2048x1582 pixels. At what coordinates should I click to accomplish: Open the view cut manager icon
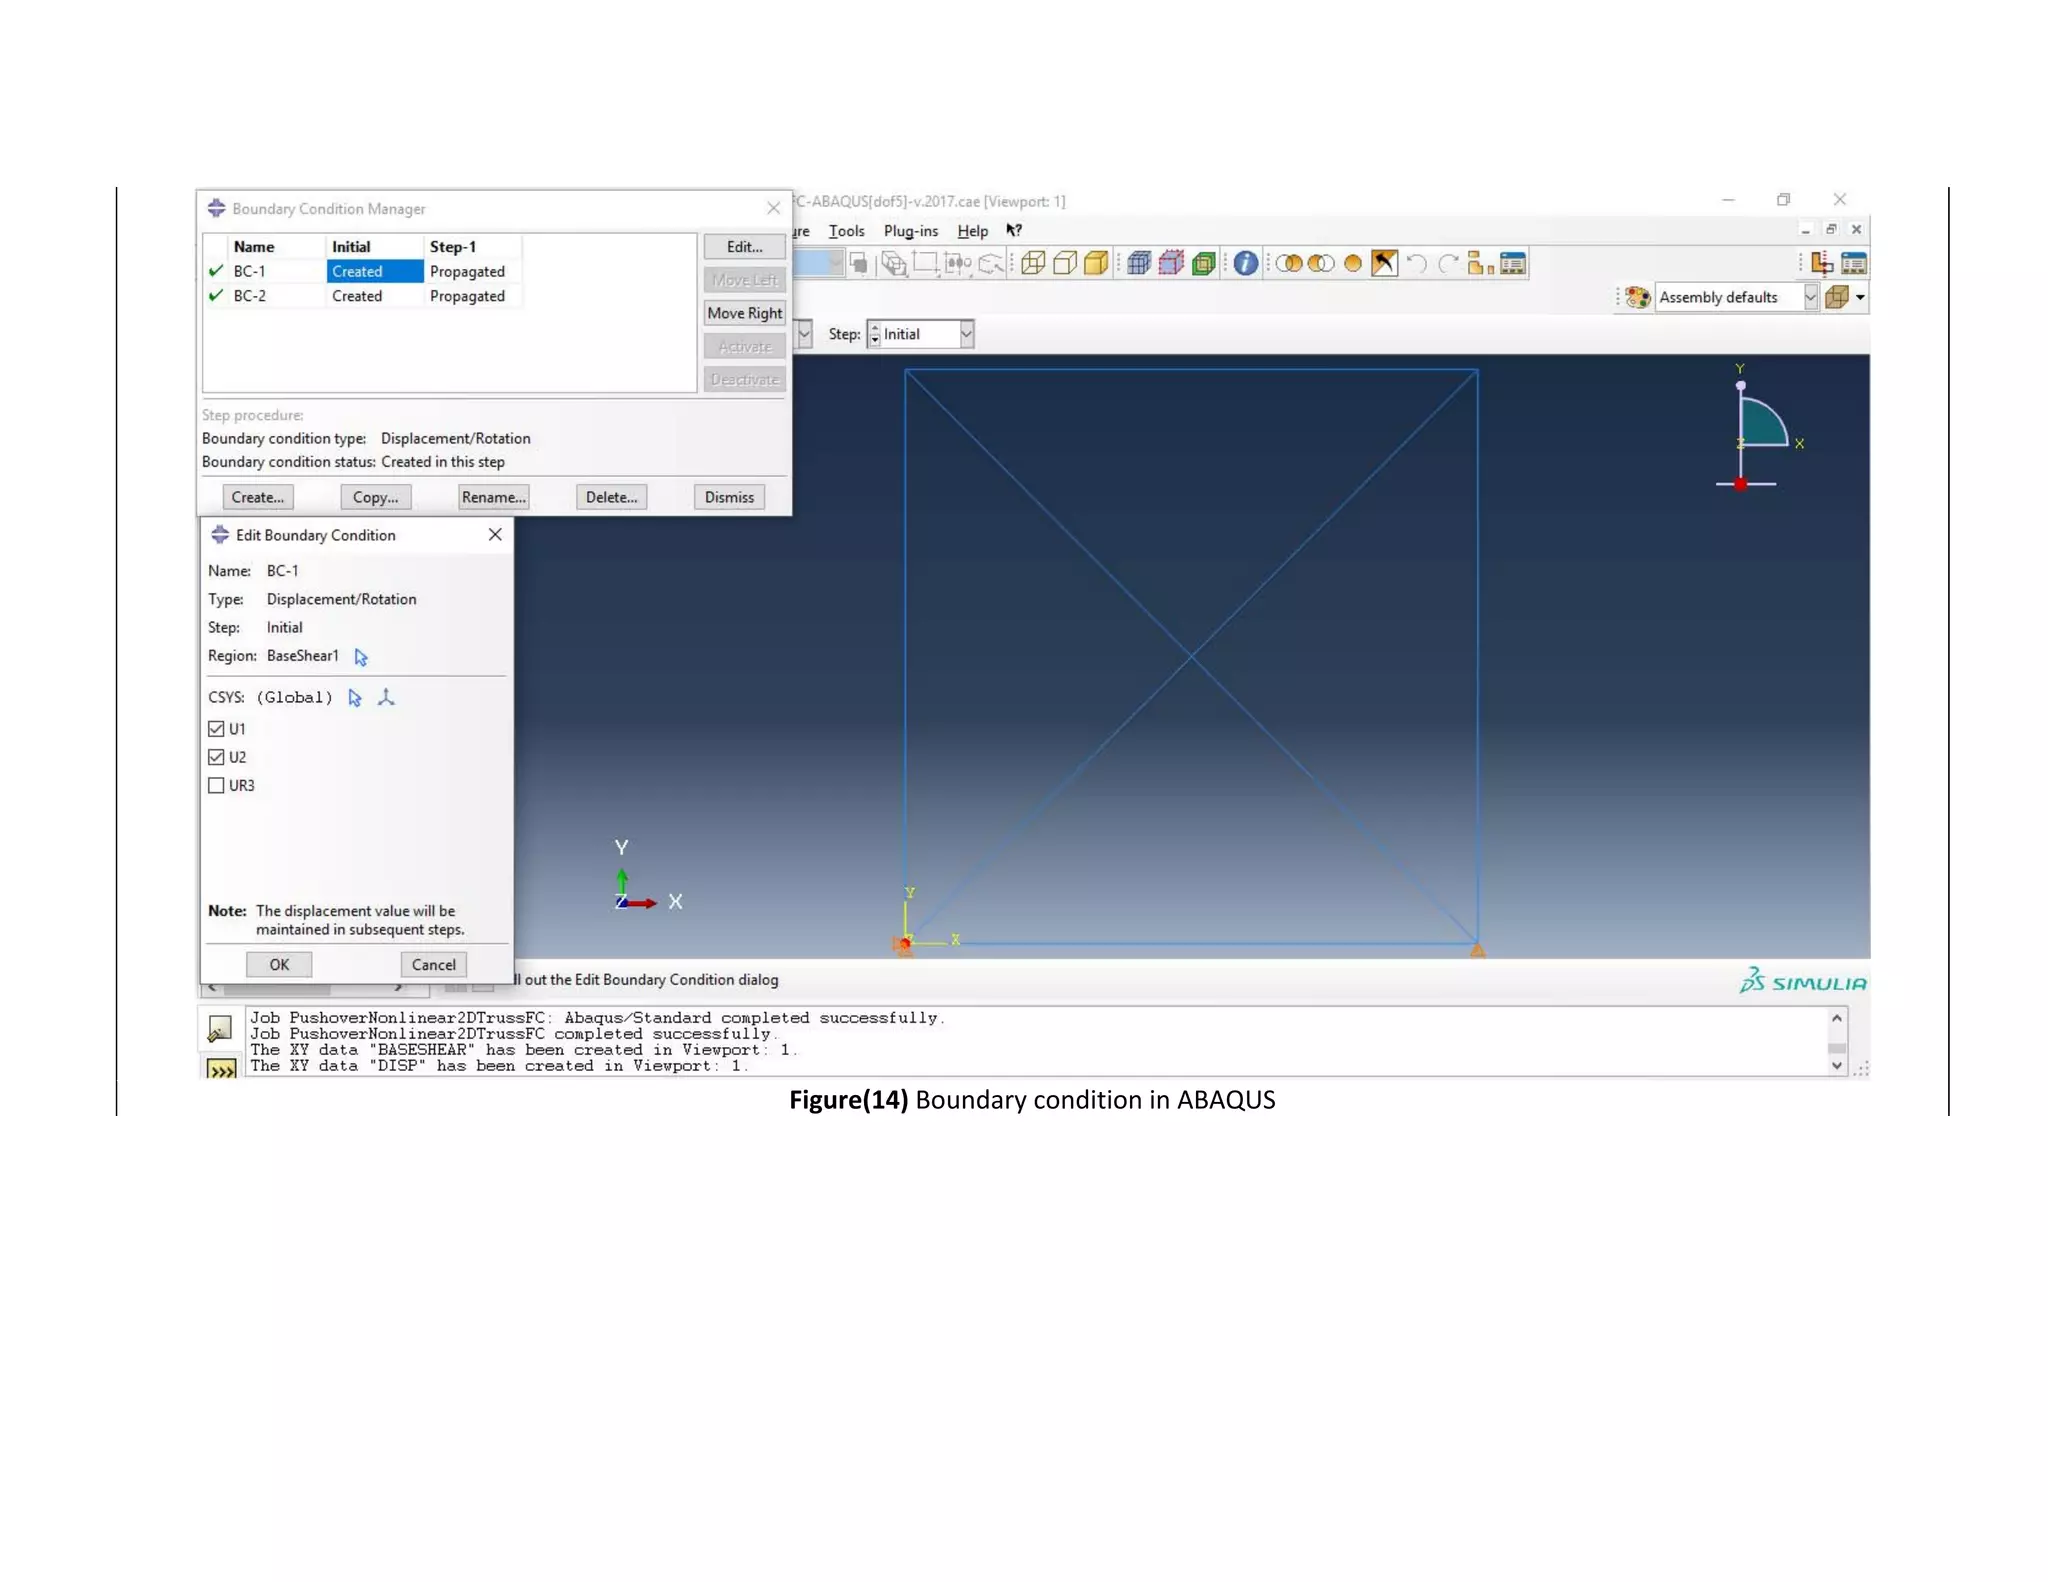click(x=1854, y=264)
